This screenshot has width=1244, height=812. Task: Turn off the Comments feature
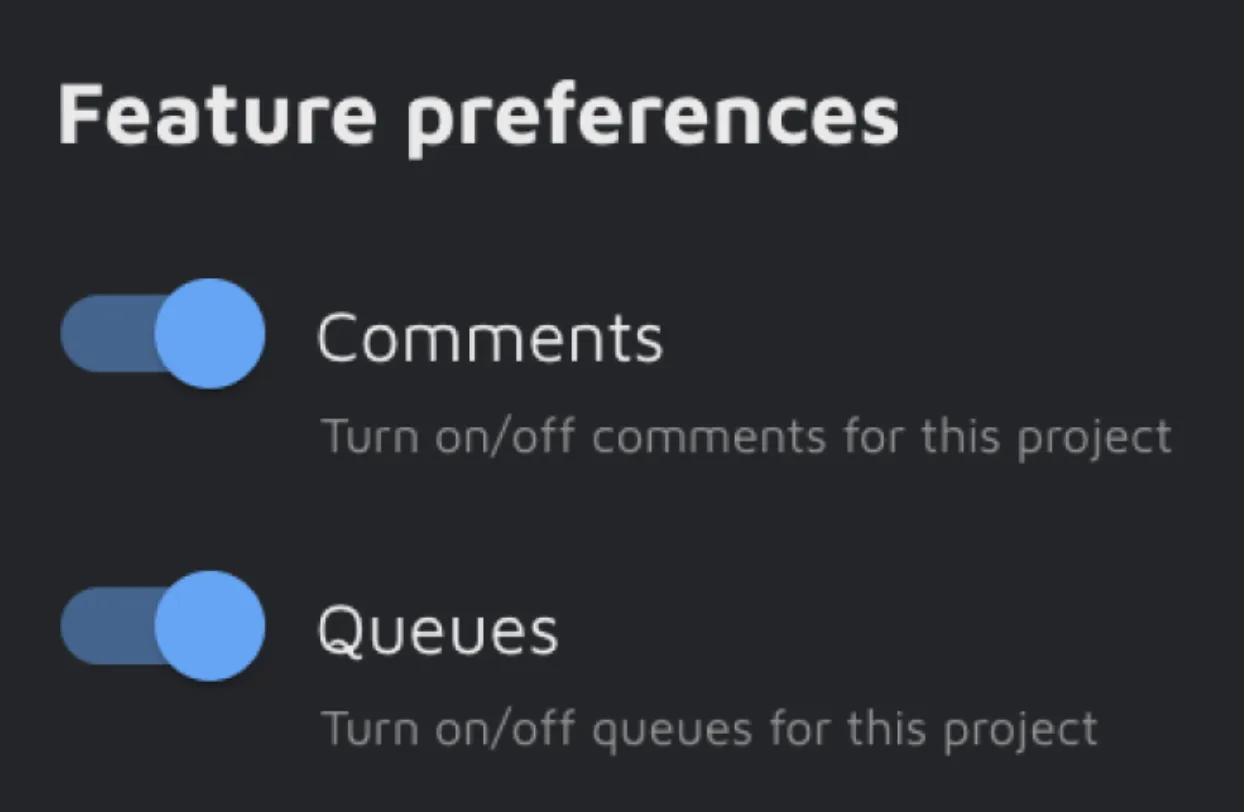pos(163,334)
